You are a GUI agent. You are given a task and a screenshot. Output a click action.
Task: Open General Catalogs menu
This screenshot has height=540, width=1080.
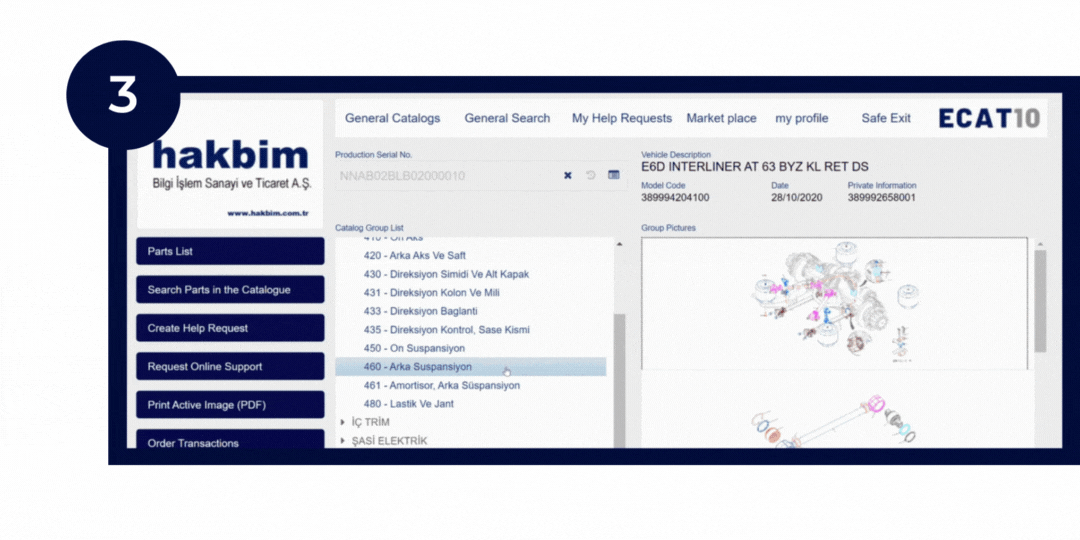[x=393, y=118]
